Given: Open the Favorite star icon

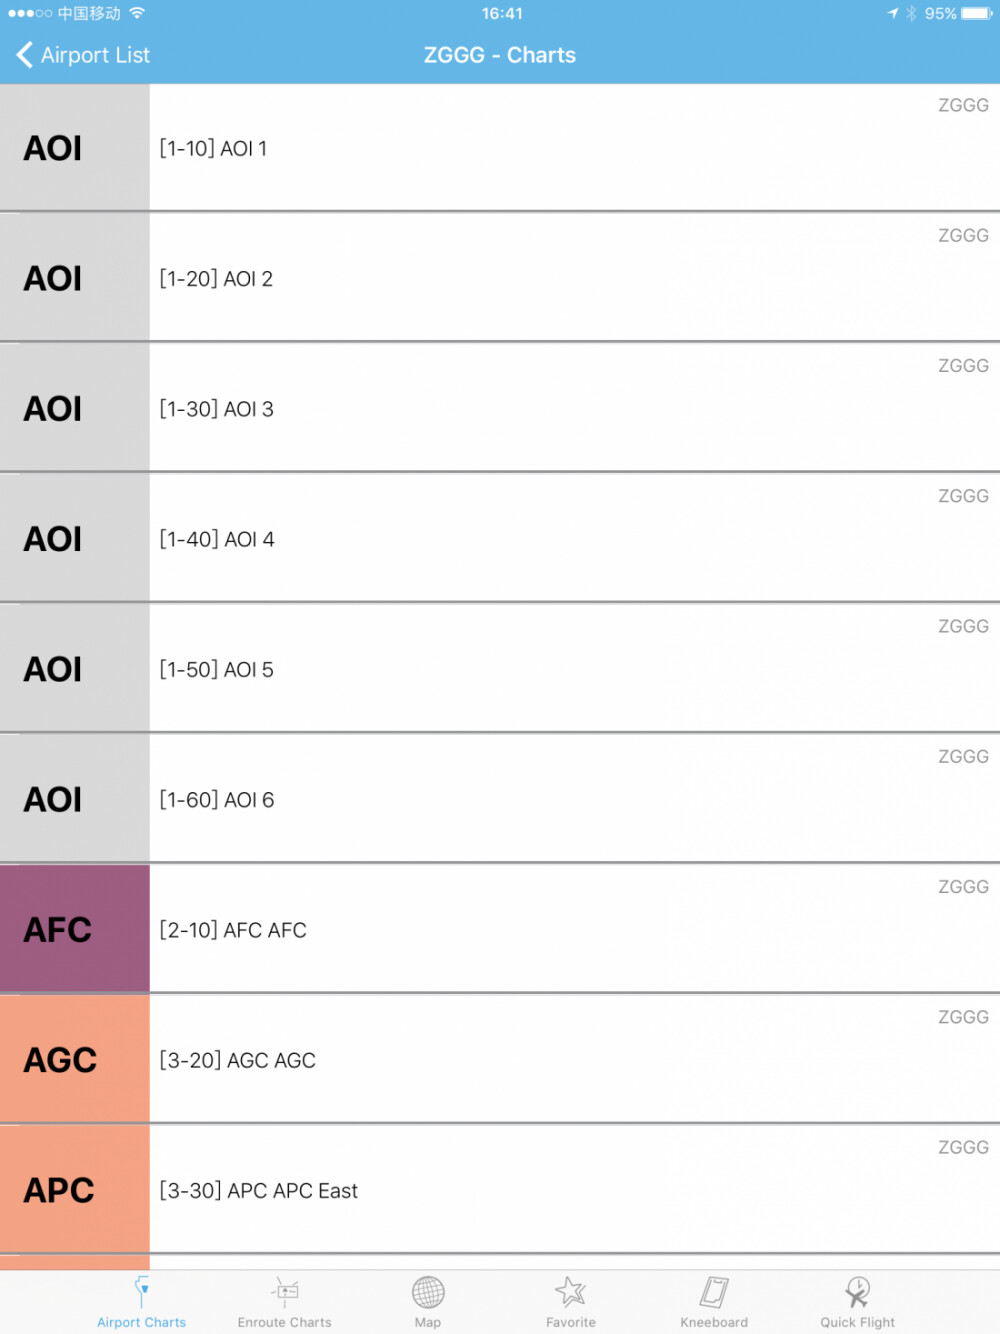Looking at the screenshot, I should pos(571,1292).
